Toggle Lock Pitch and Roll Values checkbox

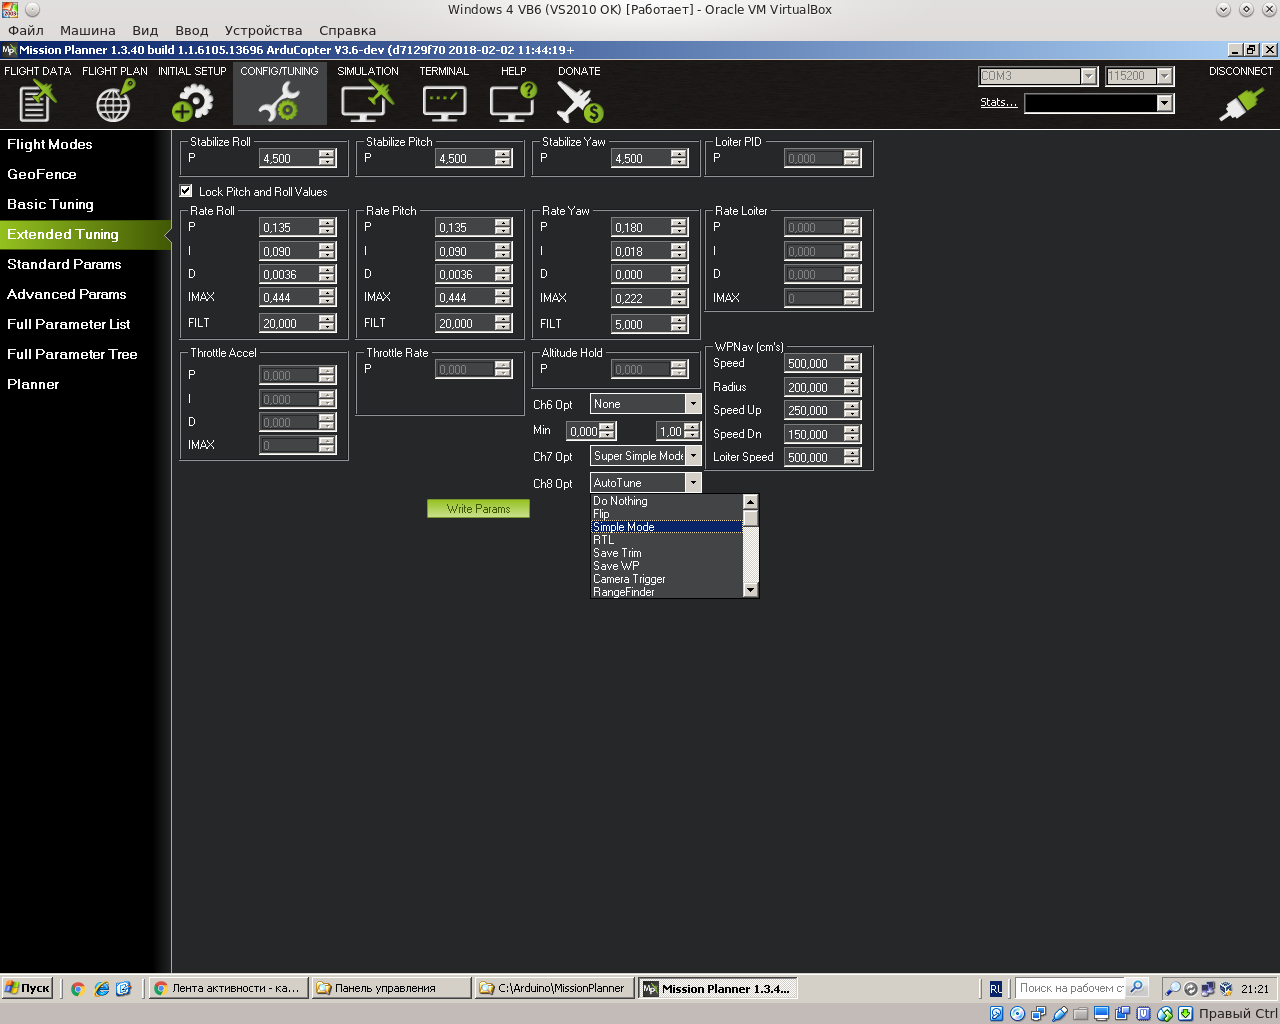186,191
